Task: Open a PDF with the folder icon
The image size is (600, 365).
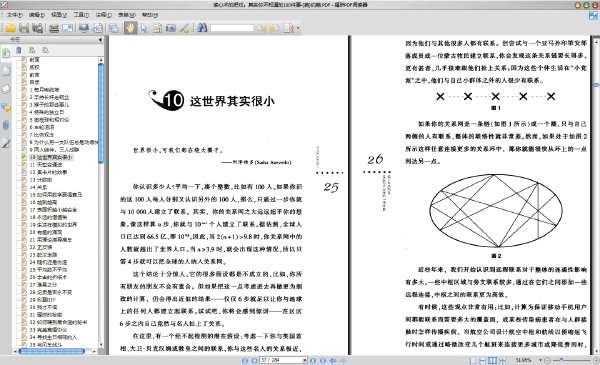Action: pyautogui.click(x=10, y=28)
